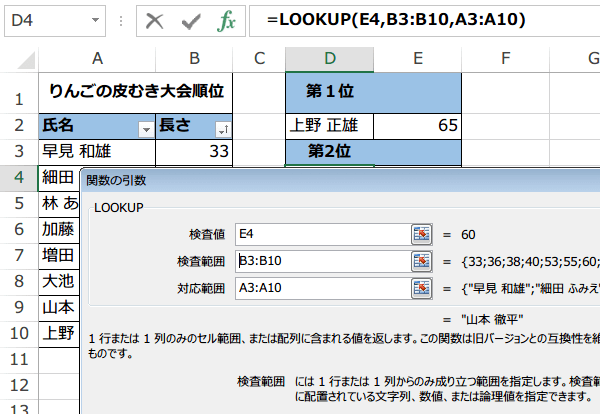
Task: Click into the formula bar with LOOKUP formula
Action: click(x=425, y=21)
